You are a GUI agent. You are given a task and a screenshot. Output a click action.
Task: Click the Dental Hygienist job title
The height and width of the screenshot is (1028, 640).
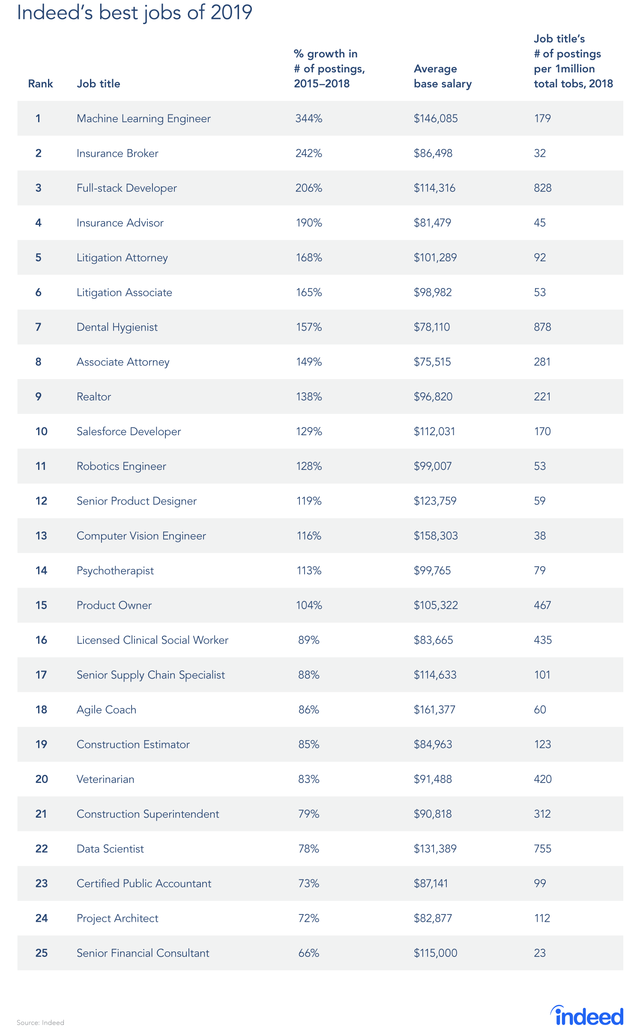[117, 328]
